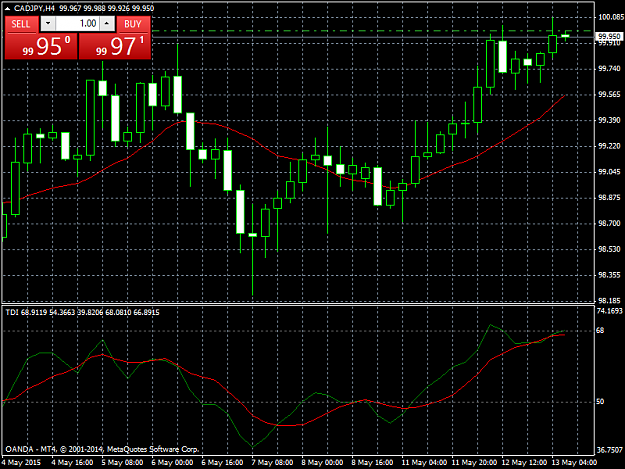Click the 1.00 volume input field

point(78,24)
